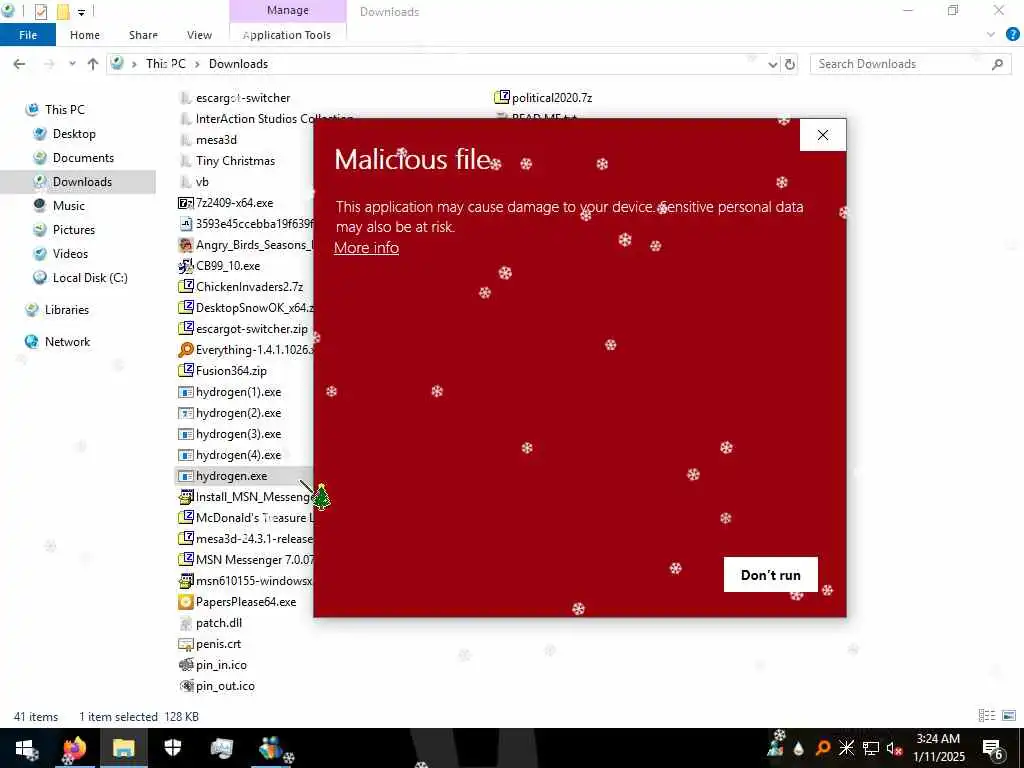Select the pin_in.ico file icon
This screenshot has width=1024, height=768.
185,665
